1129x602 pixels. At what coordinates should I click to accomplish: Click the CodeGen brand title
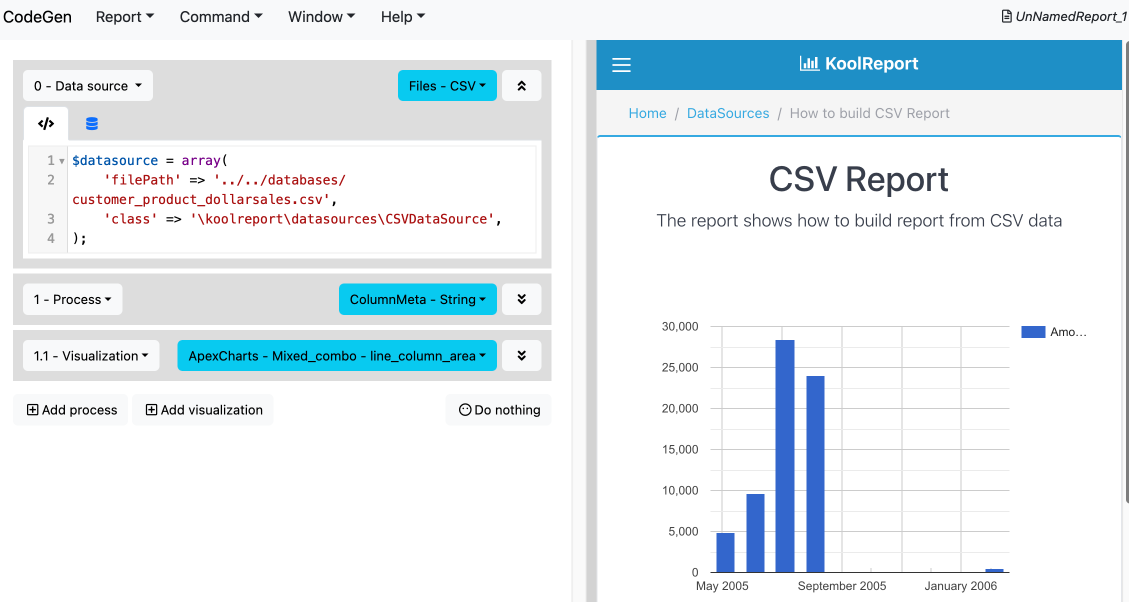click(x=37, y=17)
